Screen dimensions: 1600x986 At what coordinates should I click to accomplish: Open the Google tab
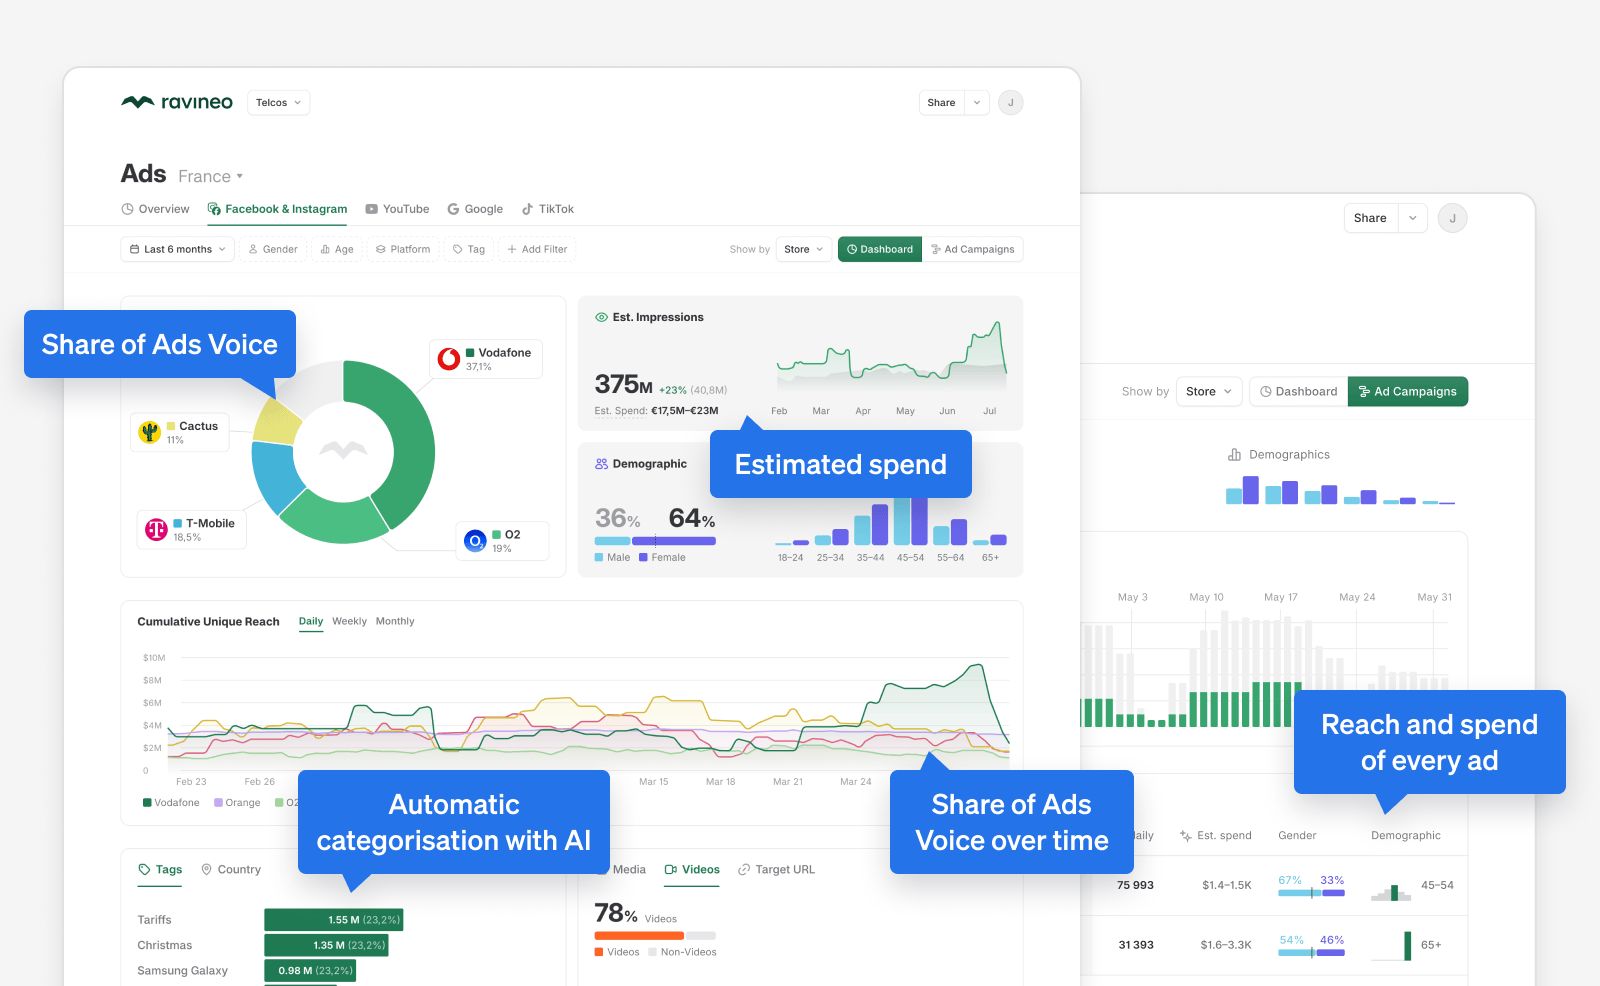(475, 209)
